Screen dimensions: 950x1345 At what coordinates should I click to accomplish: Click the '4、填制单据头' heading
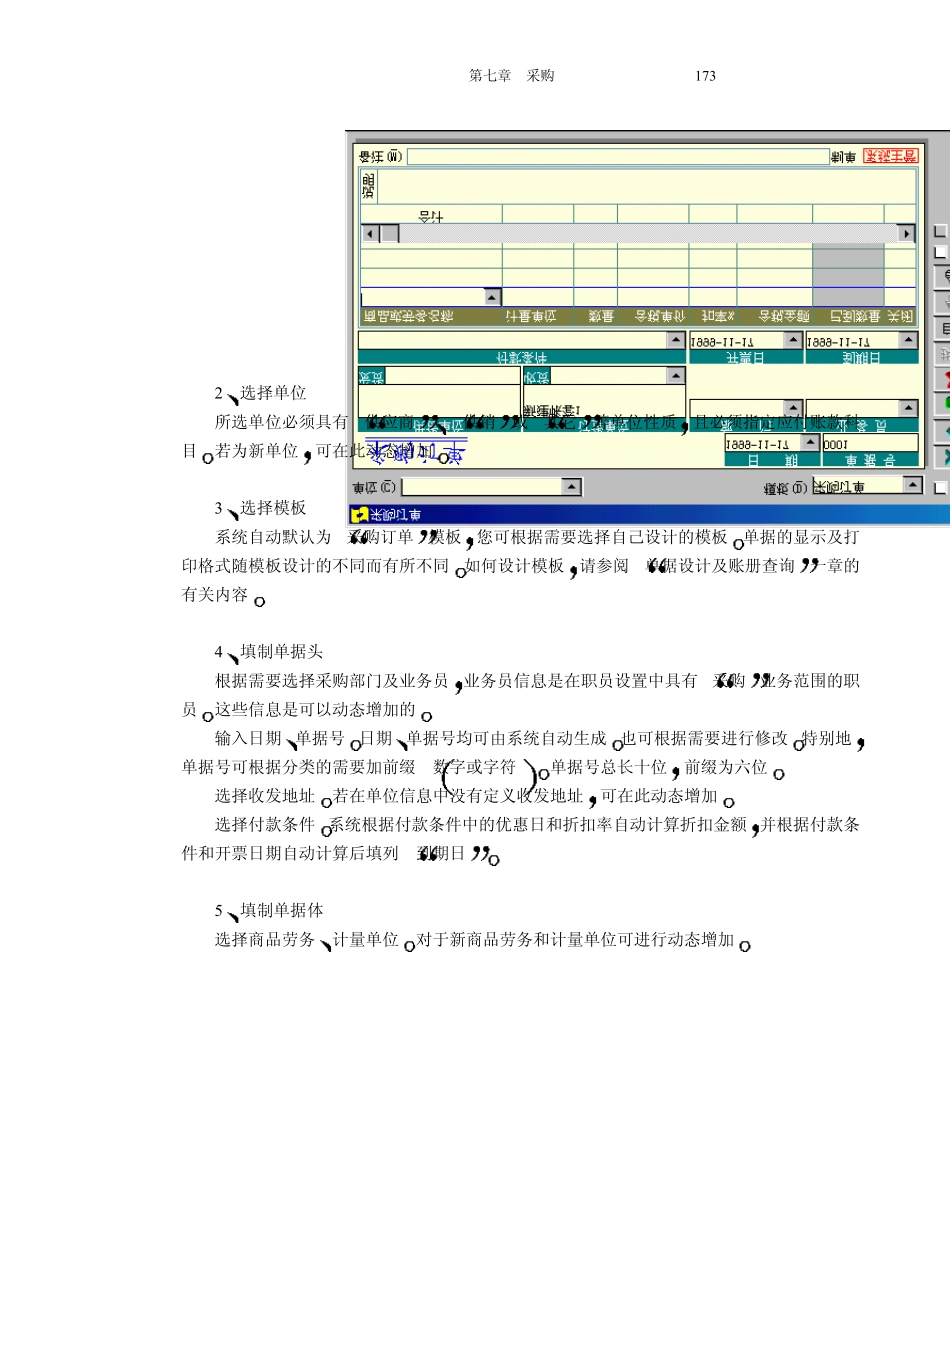[x=268, y=652]
